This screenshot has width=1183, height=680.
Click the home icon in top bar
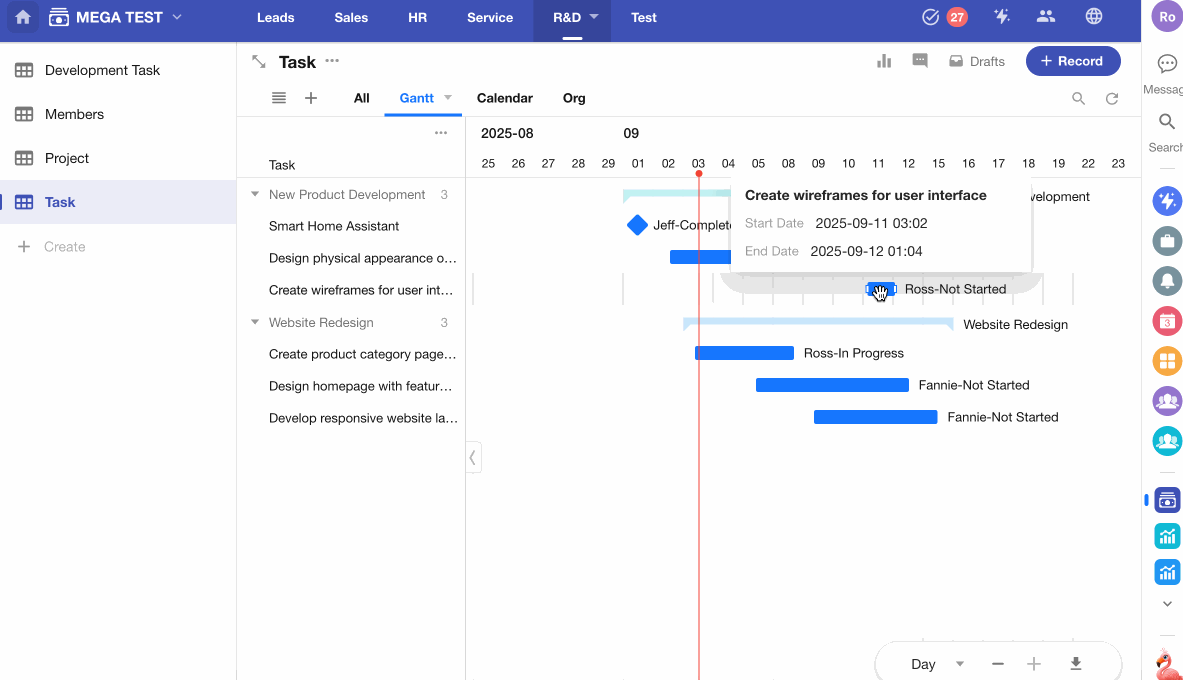point(23,17)
